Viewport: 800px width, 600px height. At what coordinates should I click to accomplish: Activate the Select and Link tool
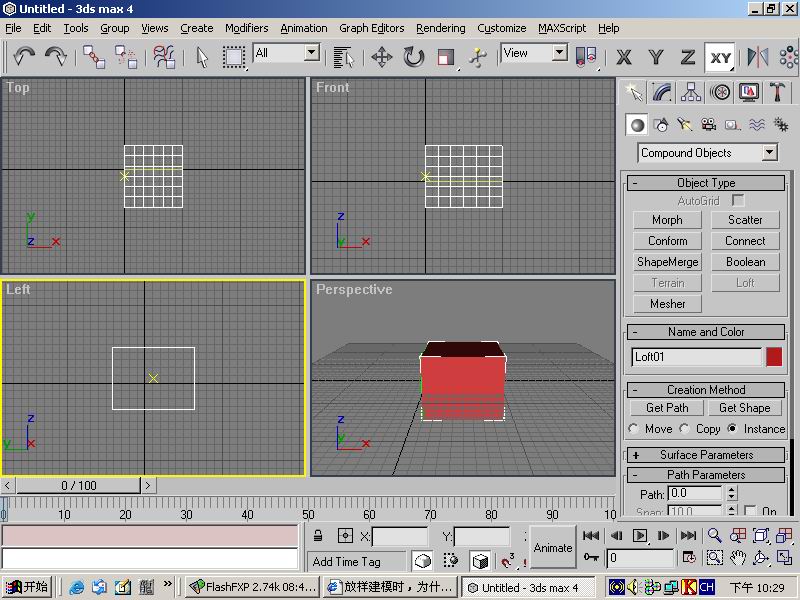click(94, 56)
